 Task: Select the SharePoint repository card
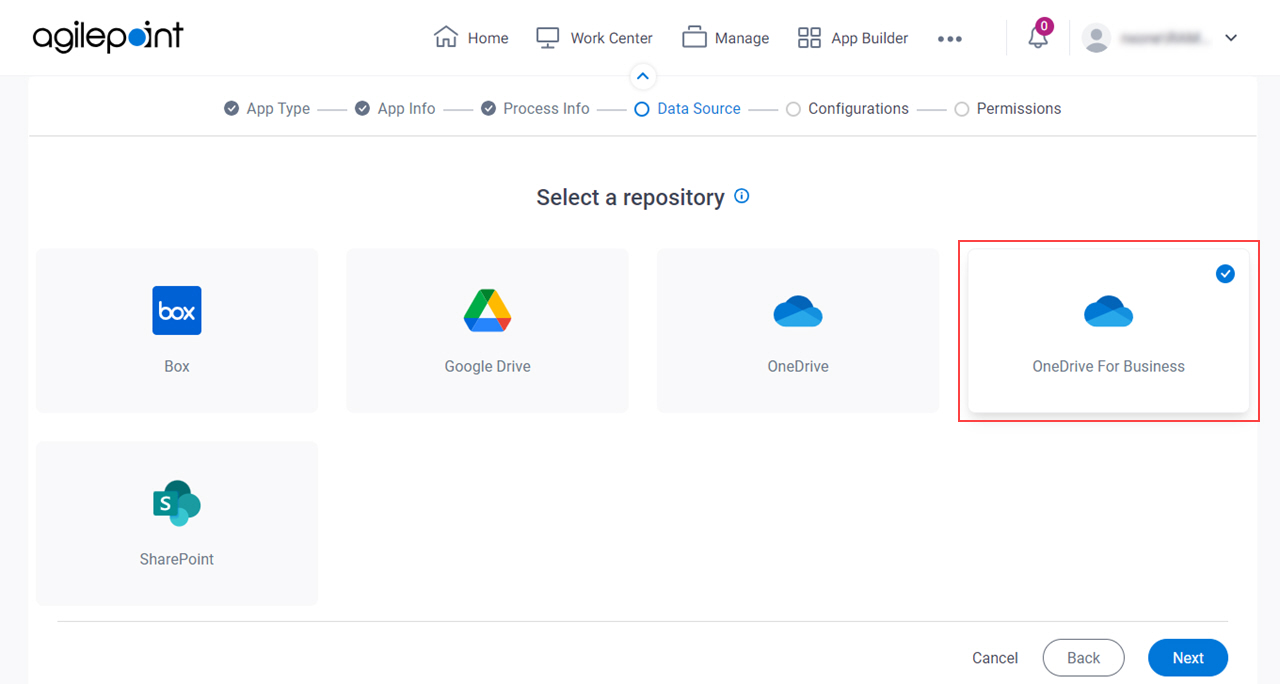point(177,523)
